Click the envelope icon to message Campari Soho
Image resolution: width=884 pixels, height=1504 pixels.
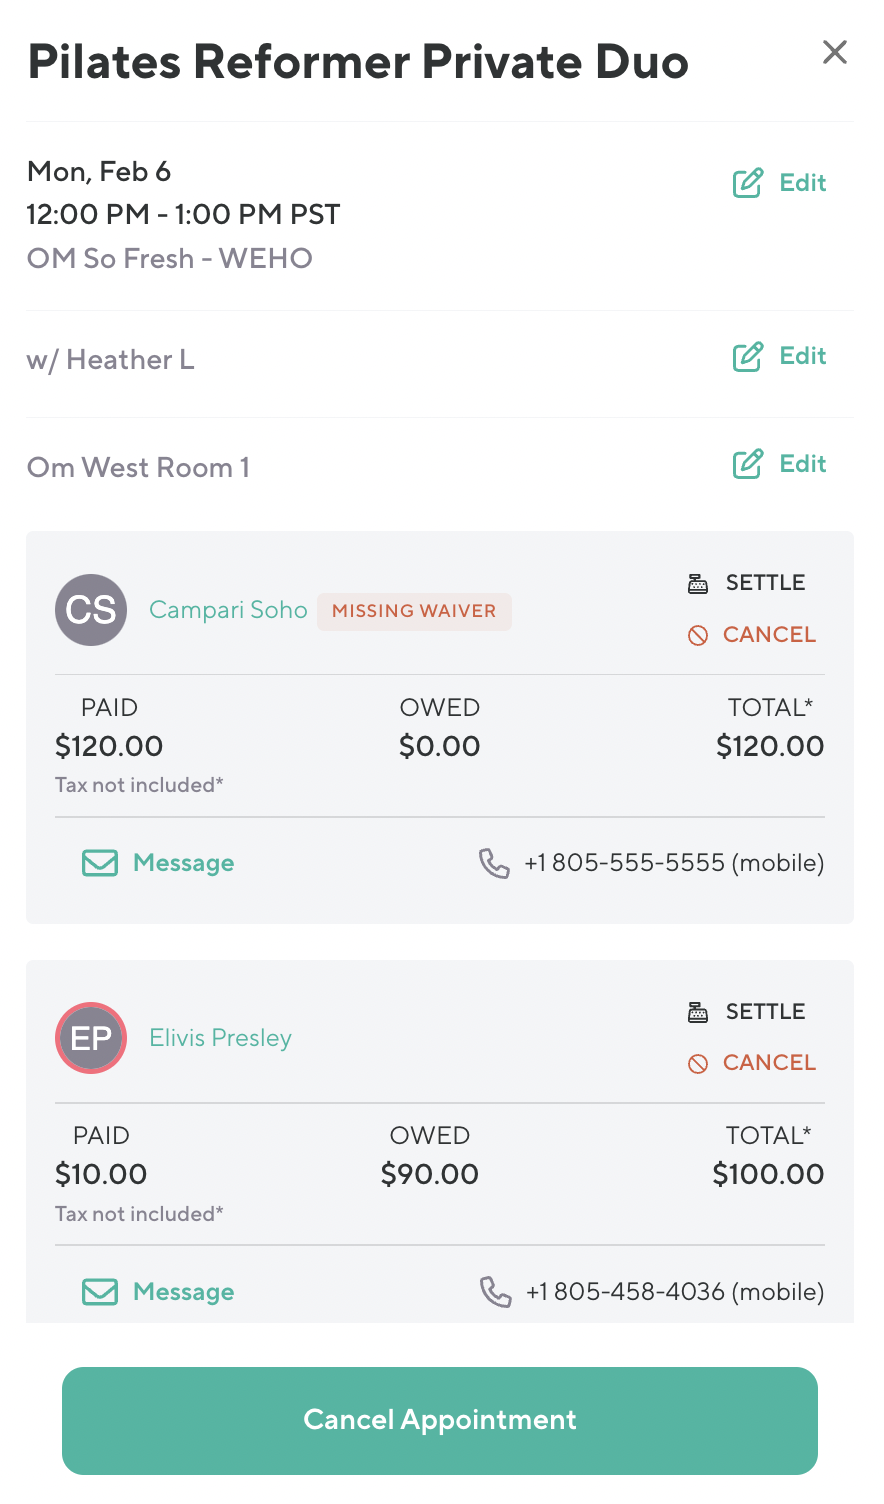coord(100,863)
